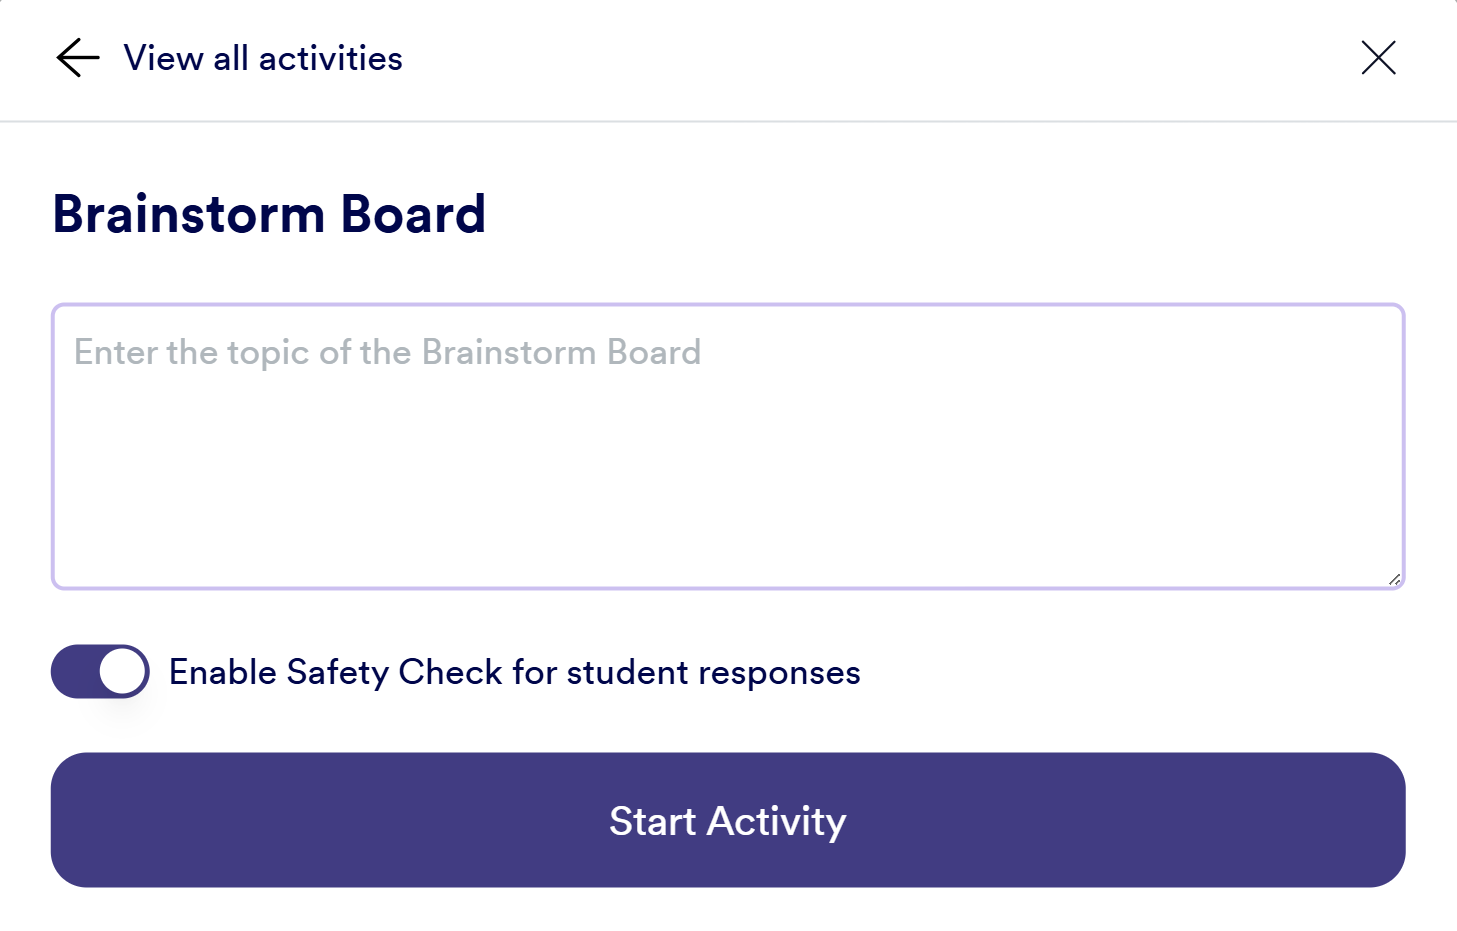Click the white knob on Safety Check switch
This screenshot has height=931, width=1457.
[123, 672]
